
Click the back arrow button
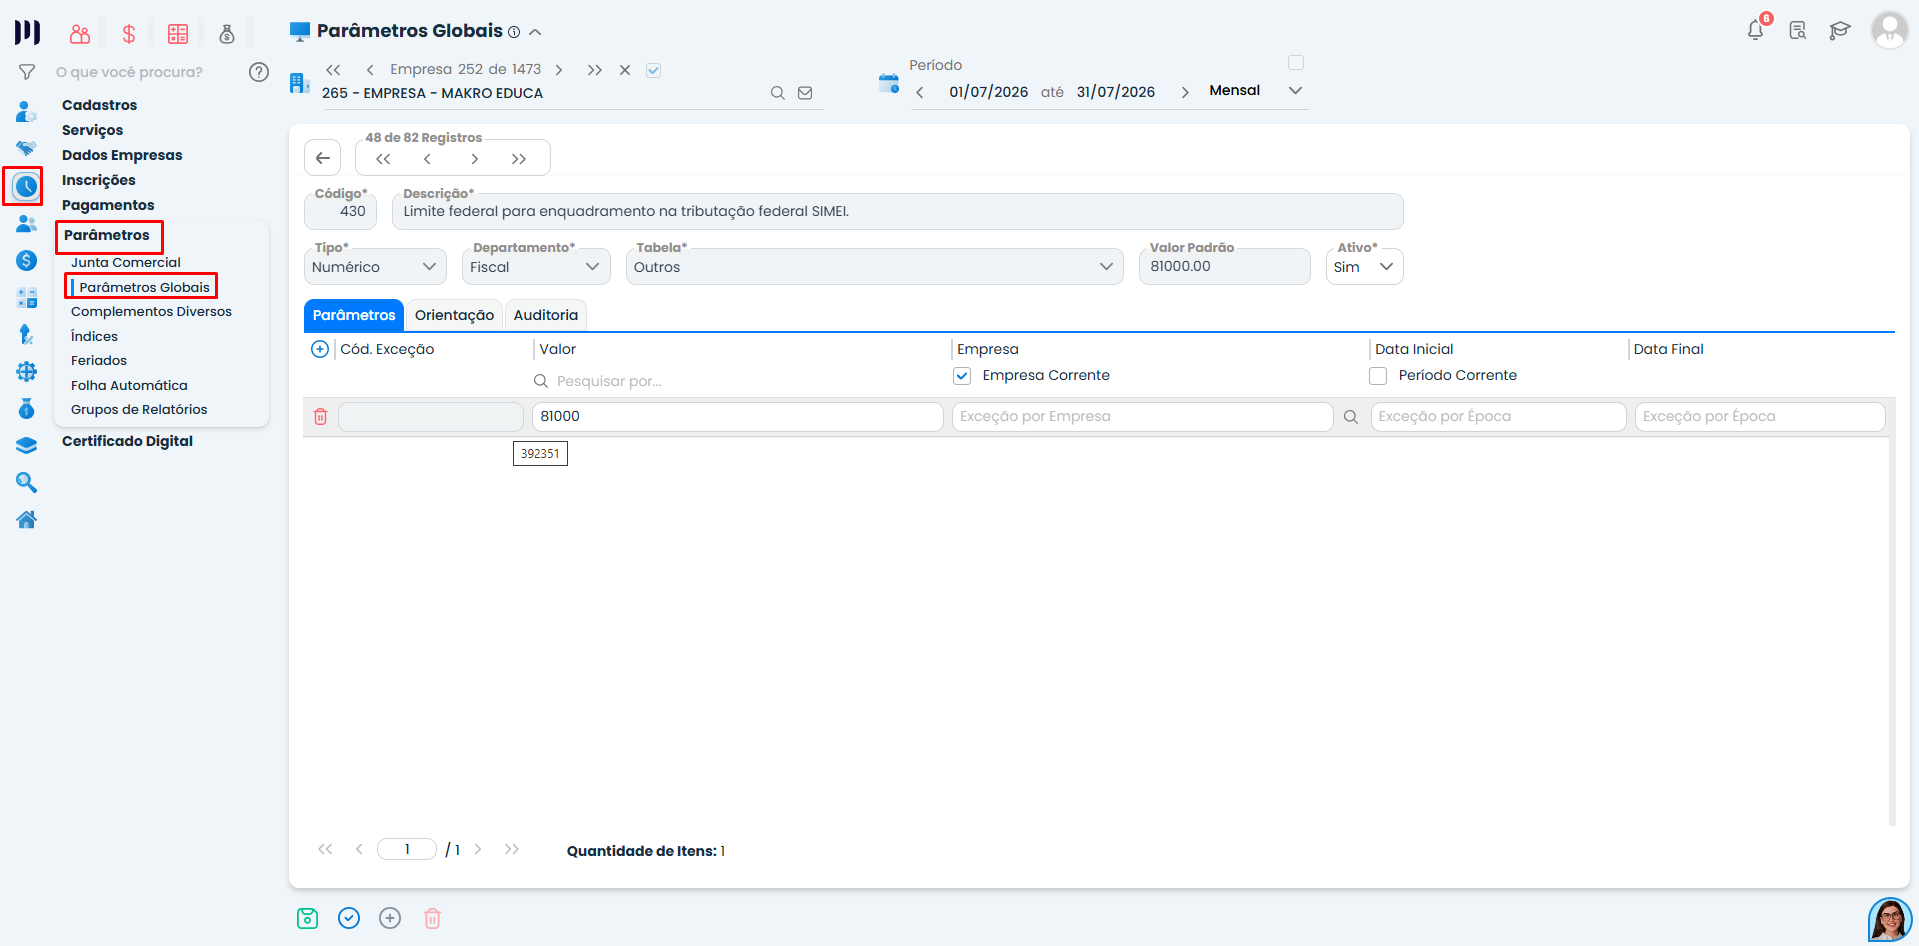pos(322,158)
